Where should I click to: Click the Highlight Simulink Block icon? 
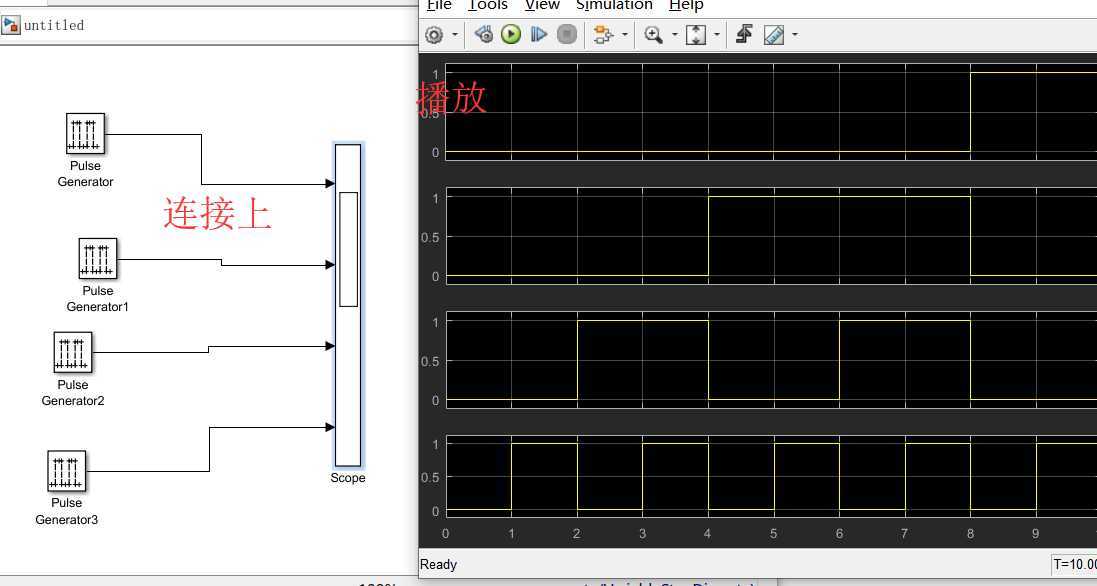(x=602, y=34)
